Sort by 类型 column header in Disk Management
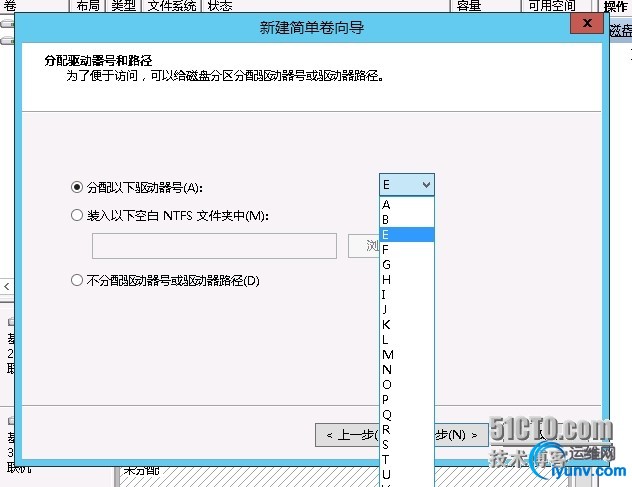This screenshot has width=632, height=487. click(123, 5)
